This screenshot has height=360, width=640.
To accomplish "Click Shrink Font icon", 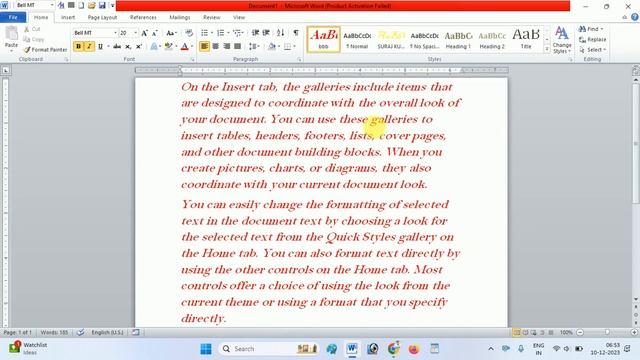I will coord(155,33).
